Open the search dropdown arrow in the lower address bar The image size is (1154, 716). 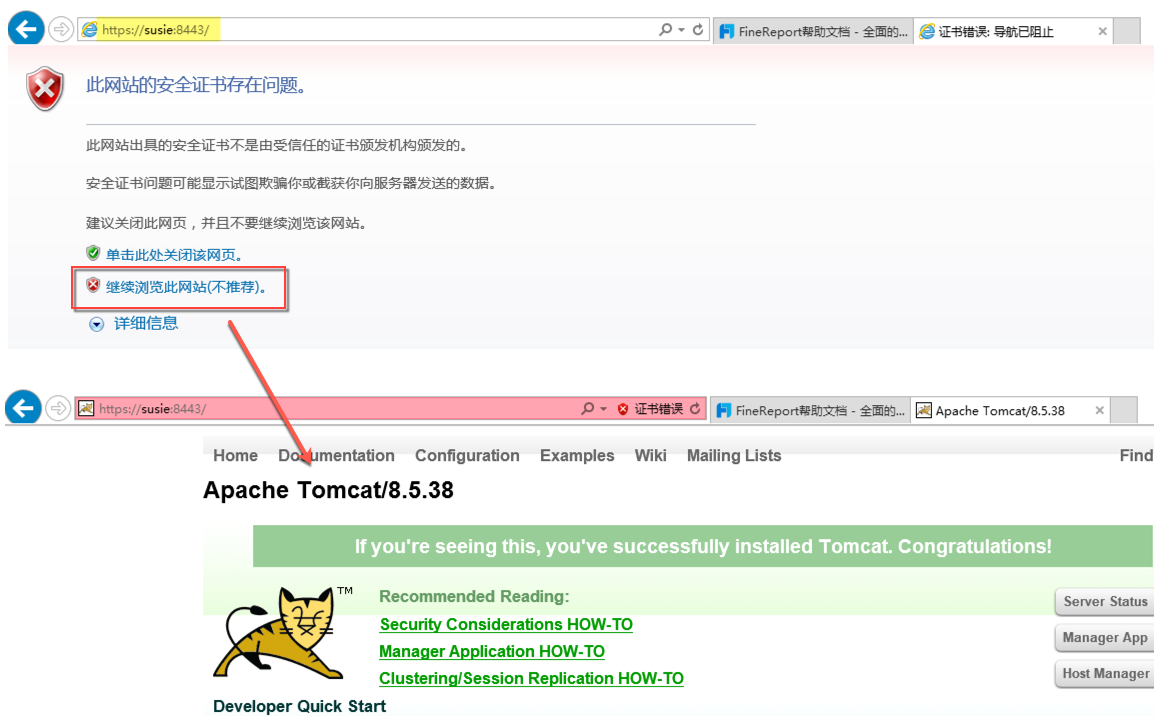(603, 409)
